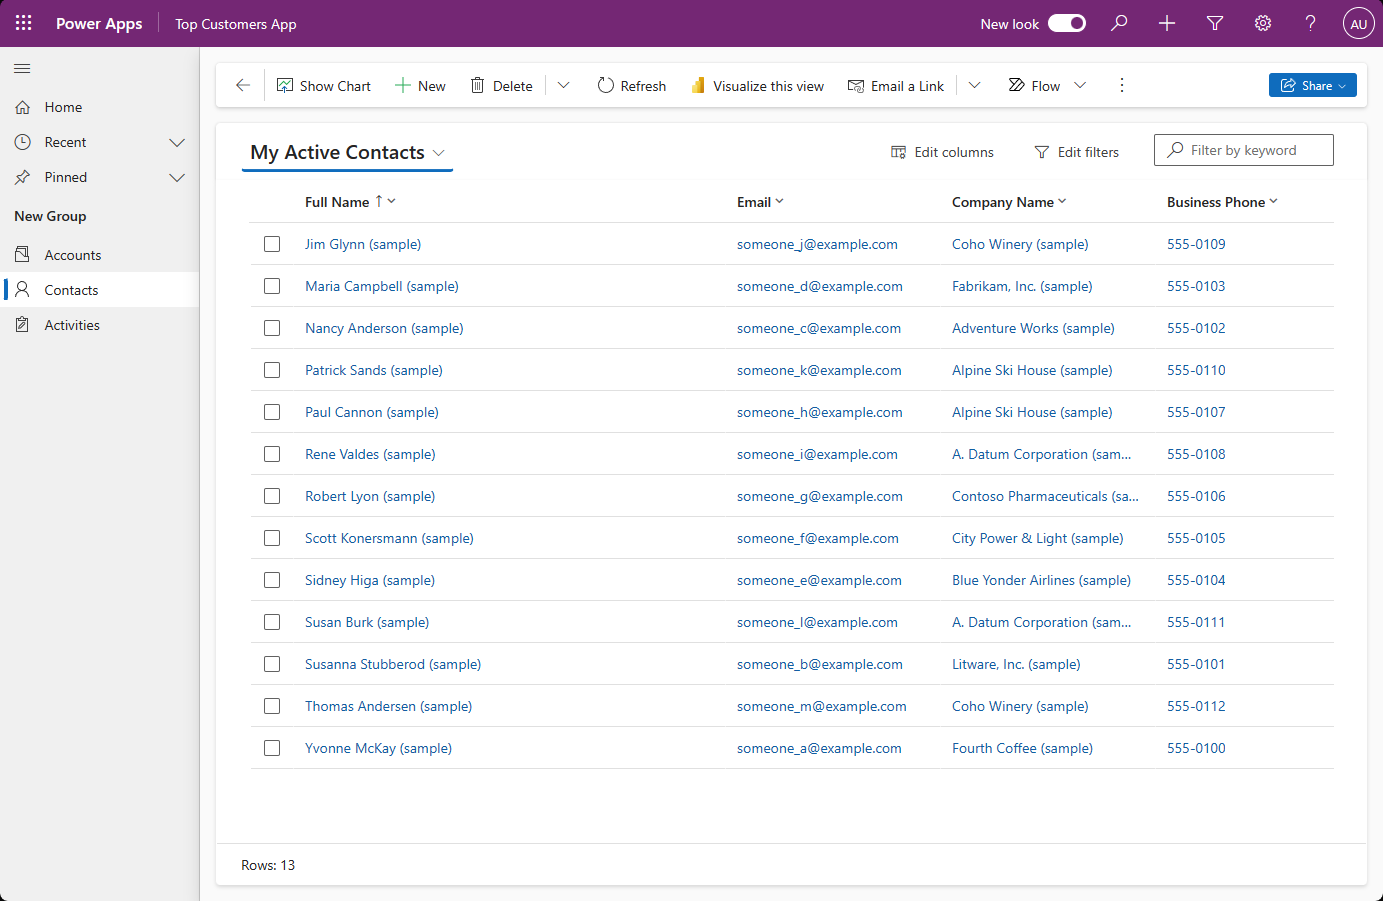Open Settings gear in top bar
This screenshot has height=901, width=1383.
coord(1262,23)
